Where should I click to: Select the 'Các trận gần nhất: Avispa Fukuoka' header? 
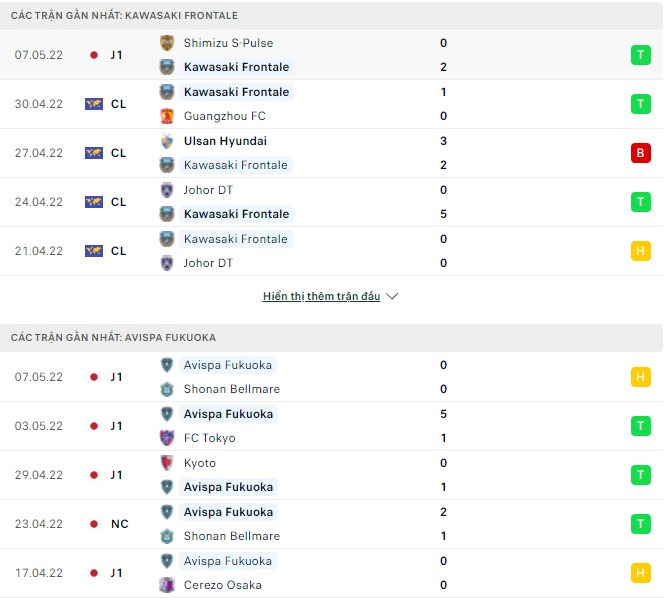click(x=114, y=338)
